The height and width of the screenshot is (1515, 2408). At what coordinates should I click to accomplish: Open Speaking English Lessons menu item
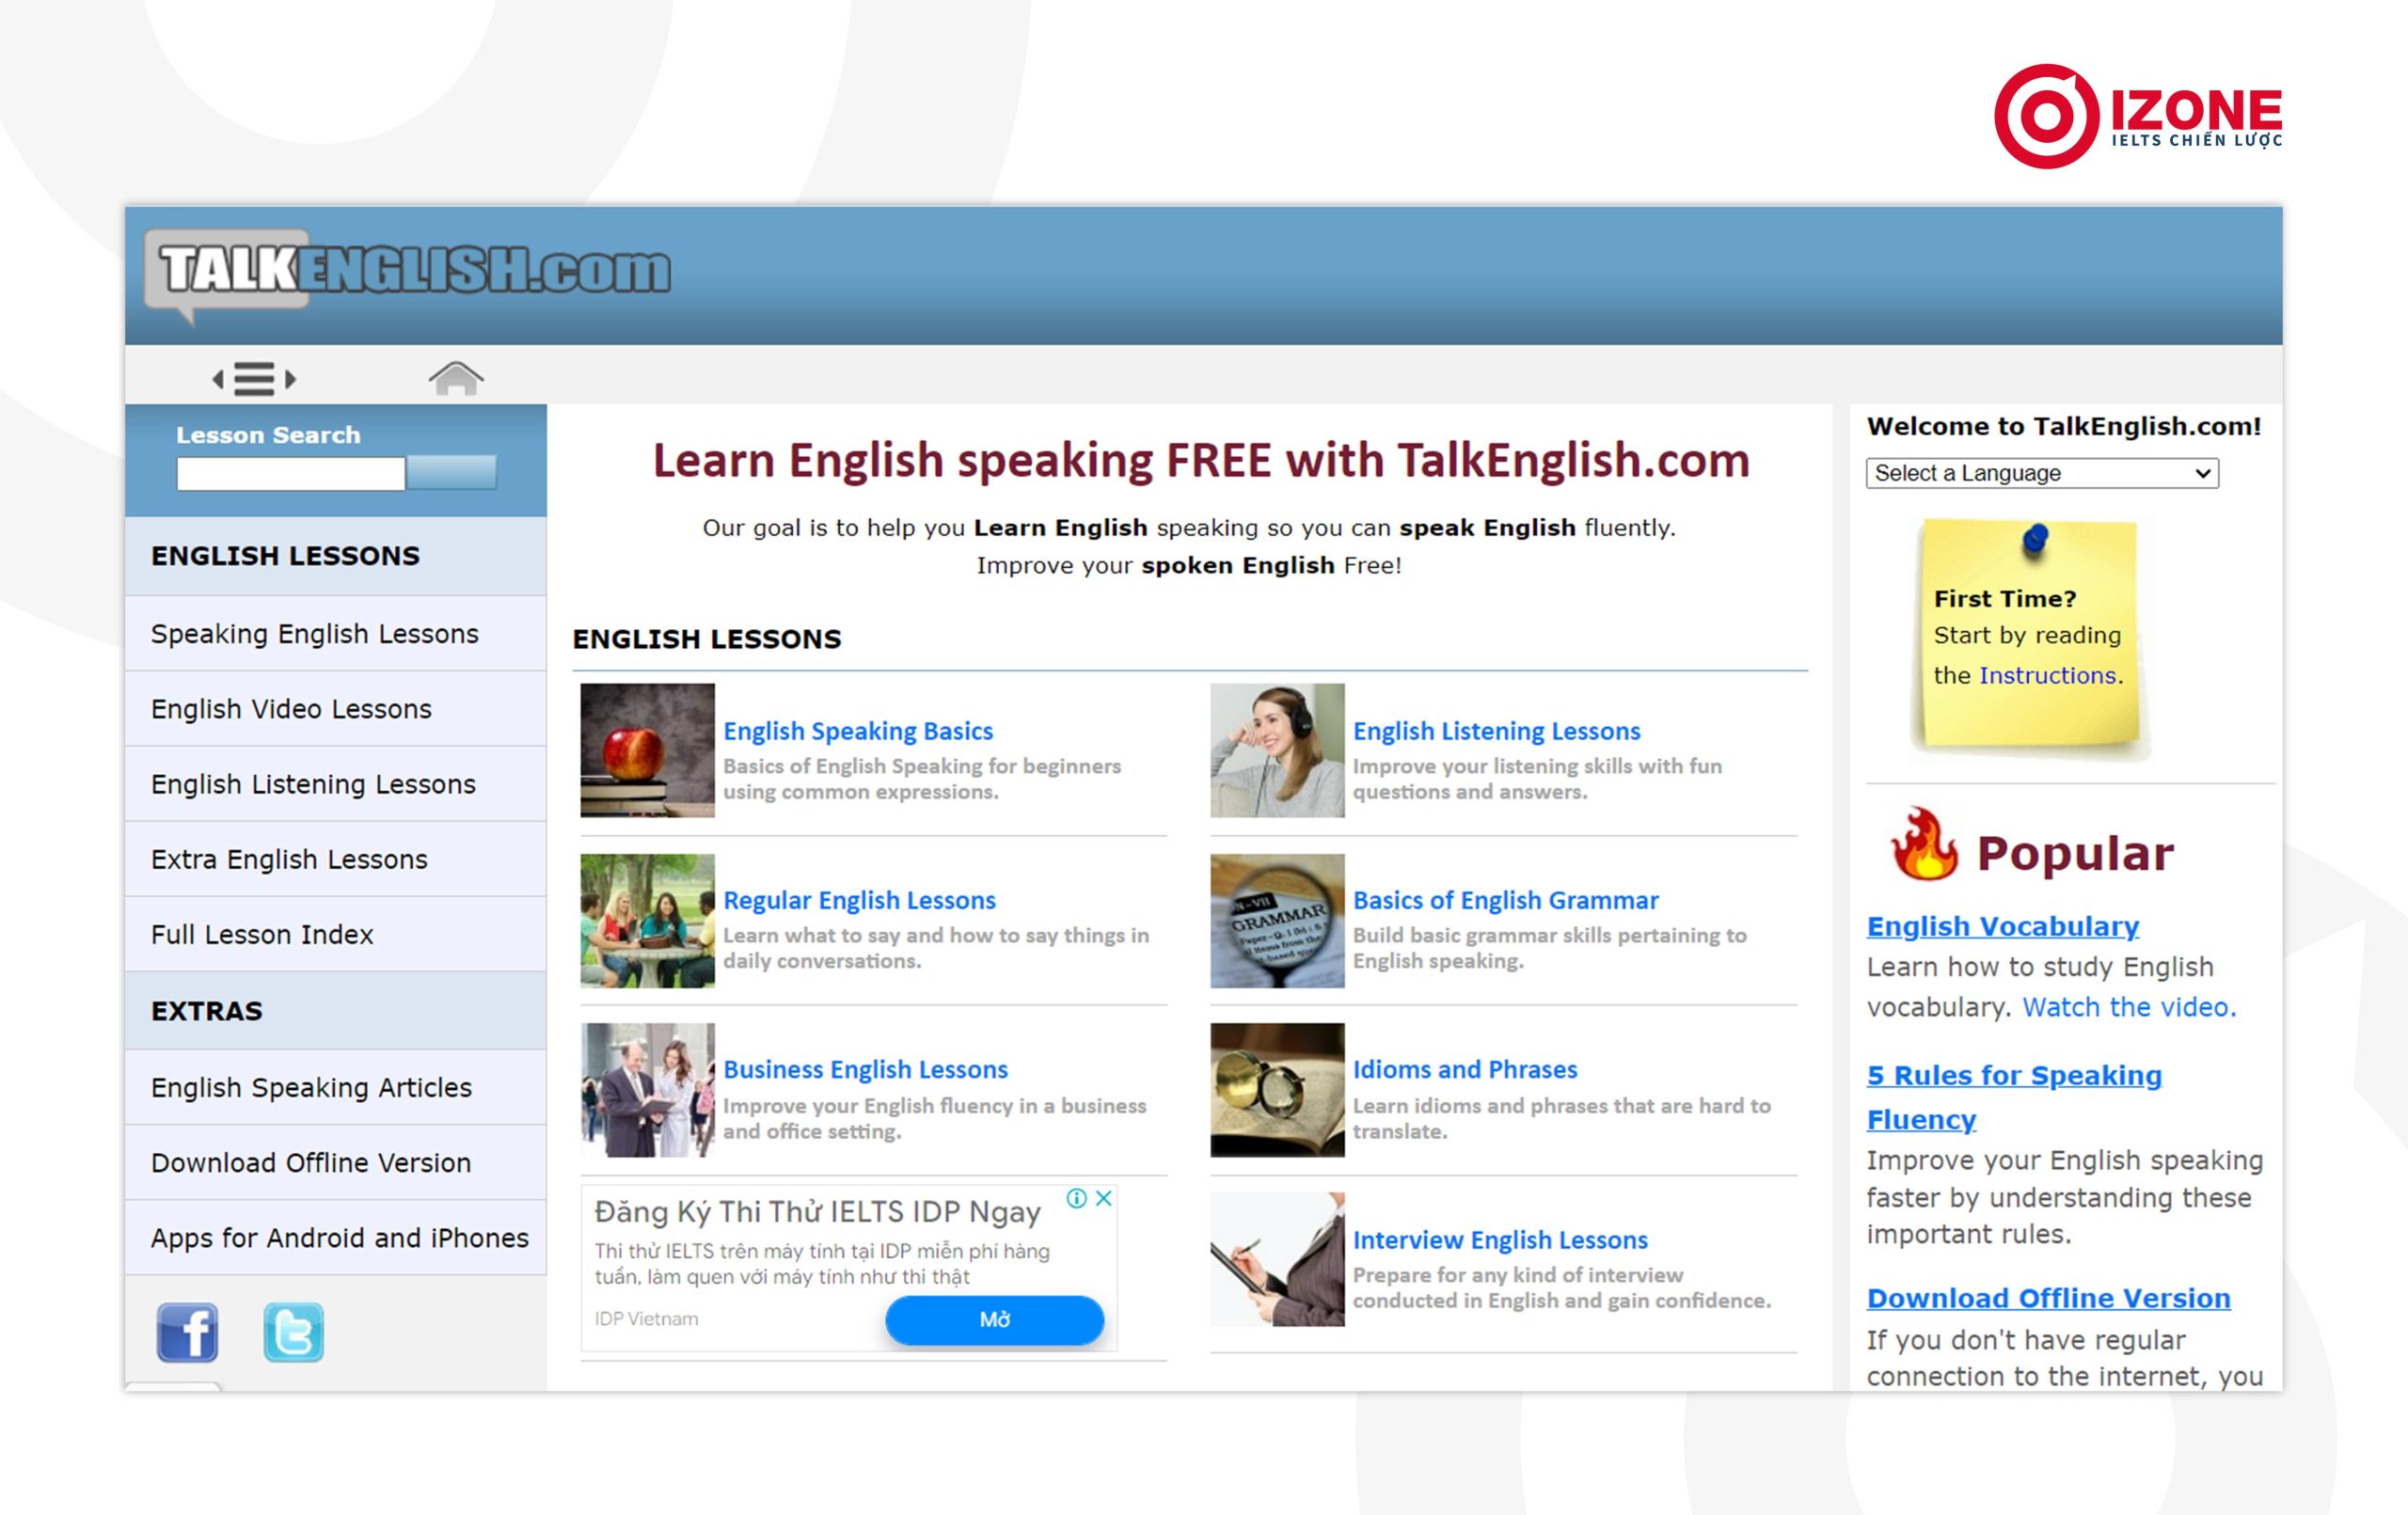coord(336,634)
